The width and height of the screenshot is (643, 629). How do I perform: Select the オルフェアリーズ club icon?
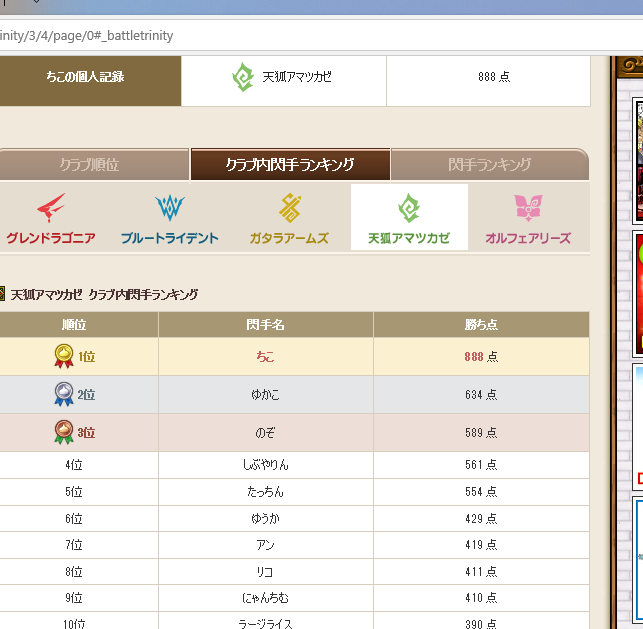click(x=528, y=208)
